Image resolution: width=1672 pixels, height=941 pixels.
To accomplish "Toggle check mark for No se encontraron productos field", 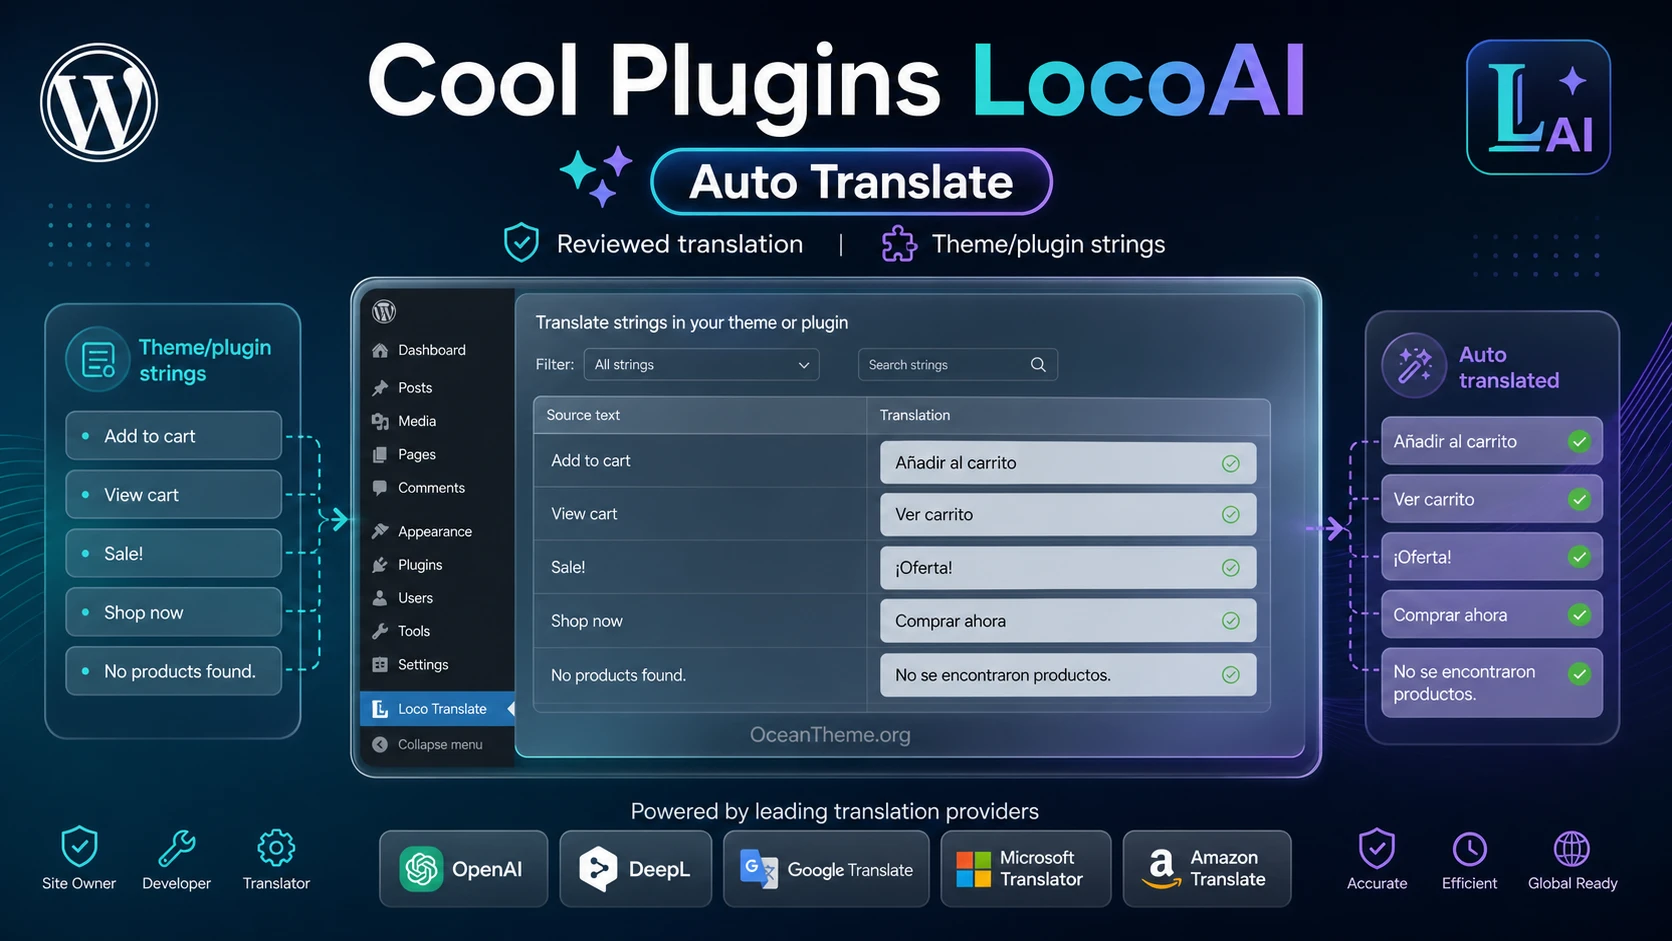I will pos(1231,675).
